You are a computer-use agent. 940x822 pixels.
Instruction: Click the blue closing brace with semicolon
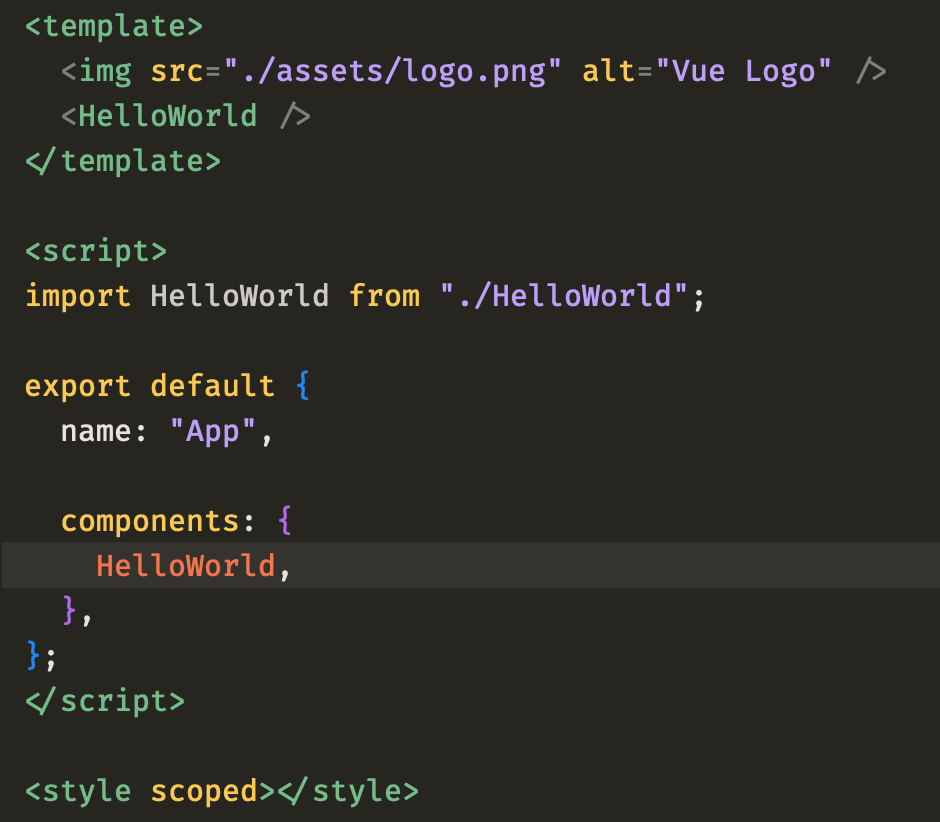click(x=41, y=656)
